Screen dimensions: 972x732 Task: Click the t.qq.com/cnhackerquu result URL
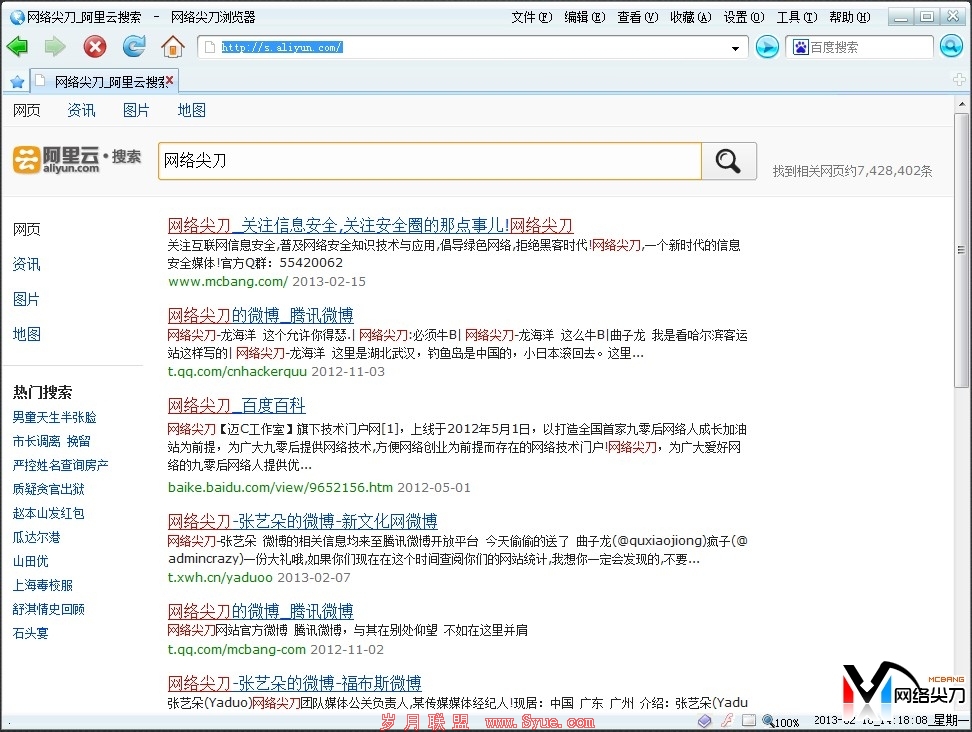click(x=237, y=371)
